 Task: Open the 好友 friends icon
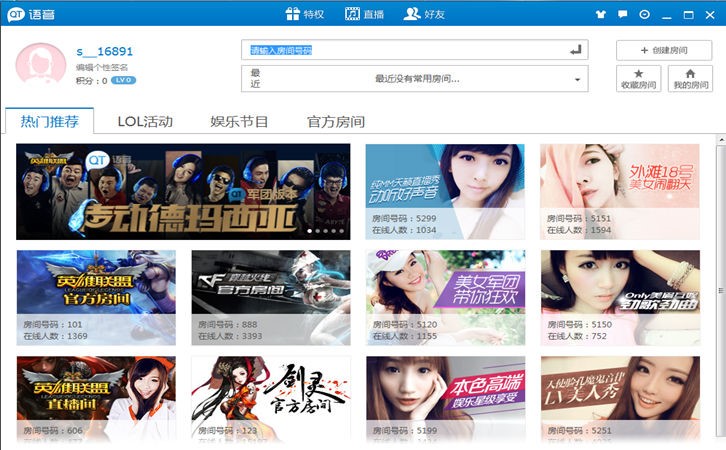pyautogui.click(x=411, y=14)
